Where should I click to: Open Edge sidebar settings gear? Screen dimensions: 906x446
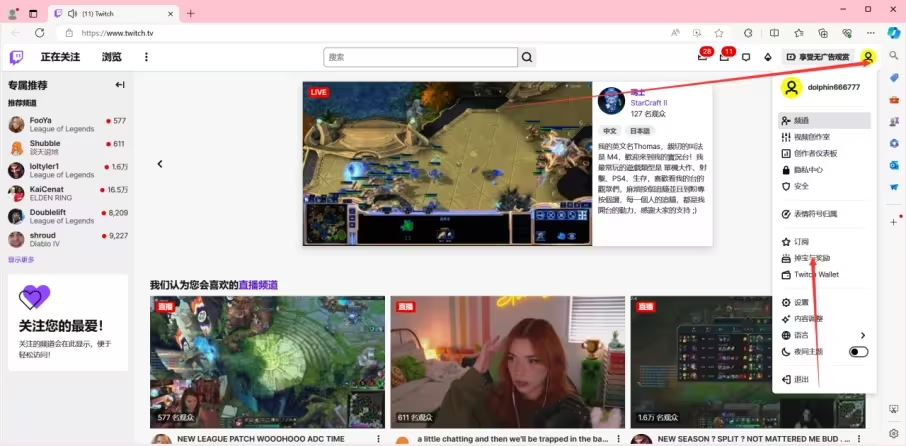click(894, 433)
